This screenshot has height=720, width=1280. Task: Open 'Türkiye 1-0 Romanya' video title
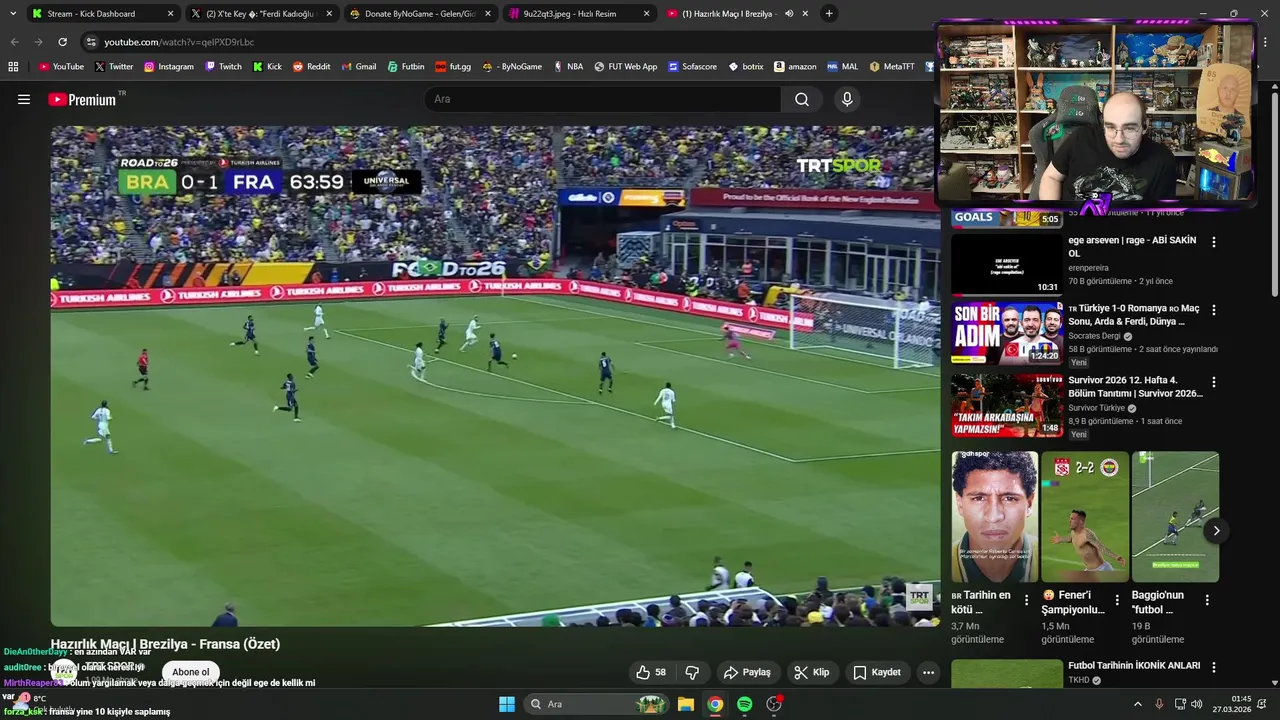(1134, 315)
